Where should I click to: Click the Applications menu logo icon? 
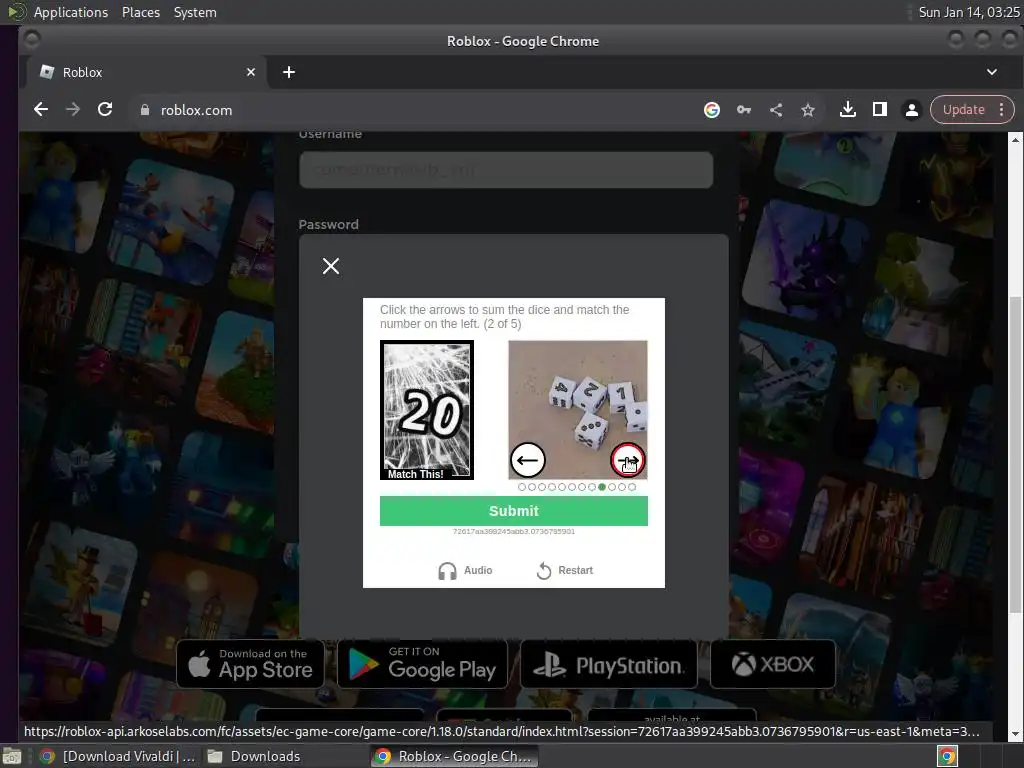point(17,12)
